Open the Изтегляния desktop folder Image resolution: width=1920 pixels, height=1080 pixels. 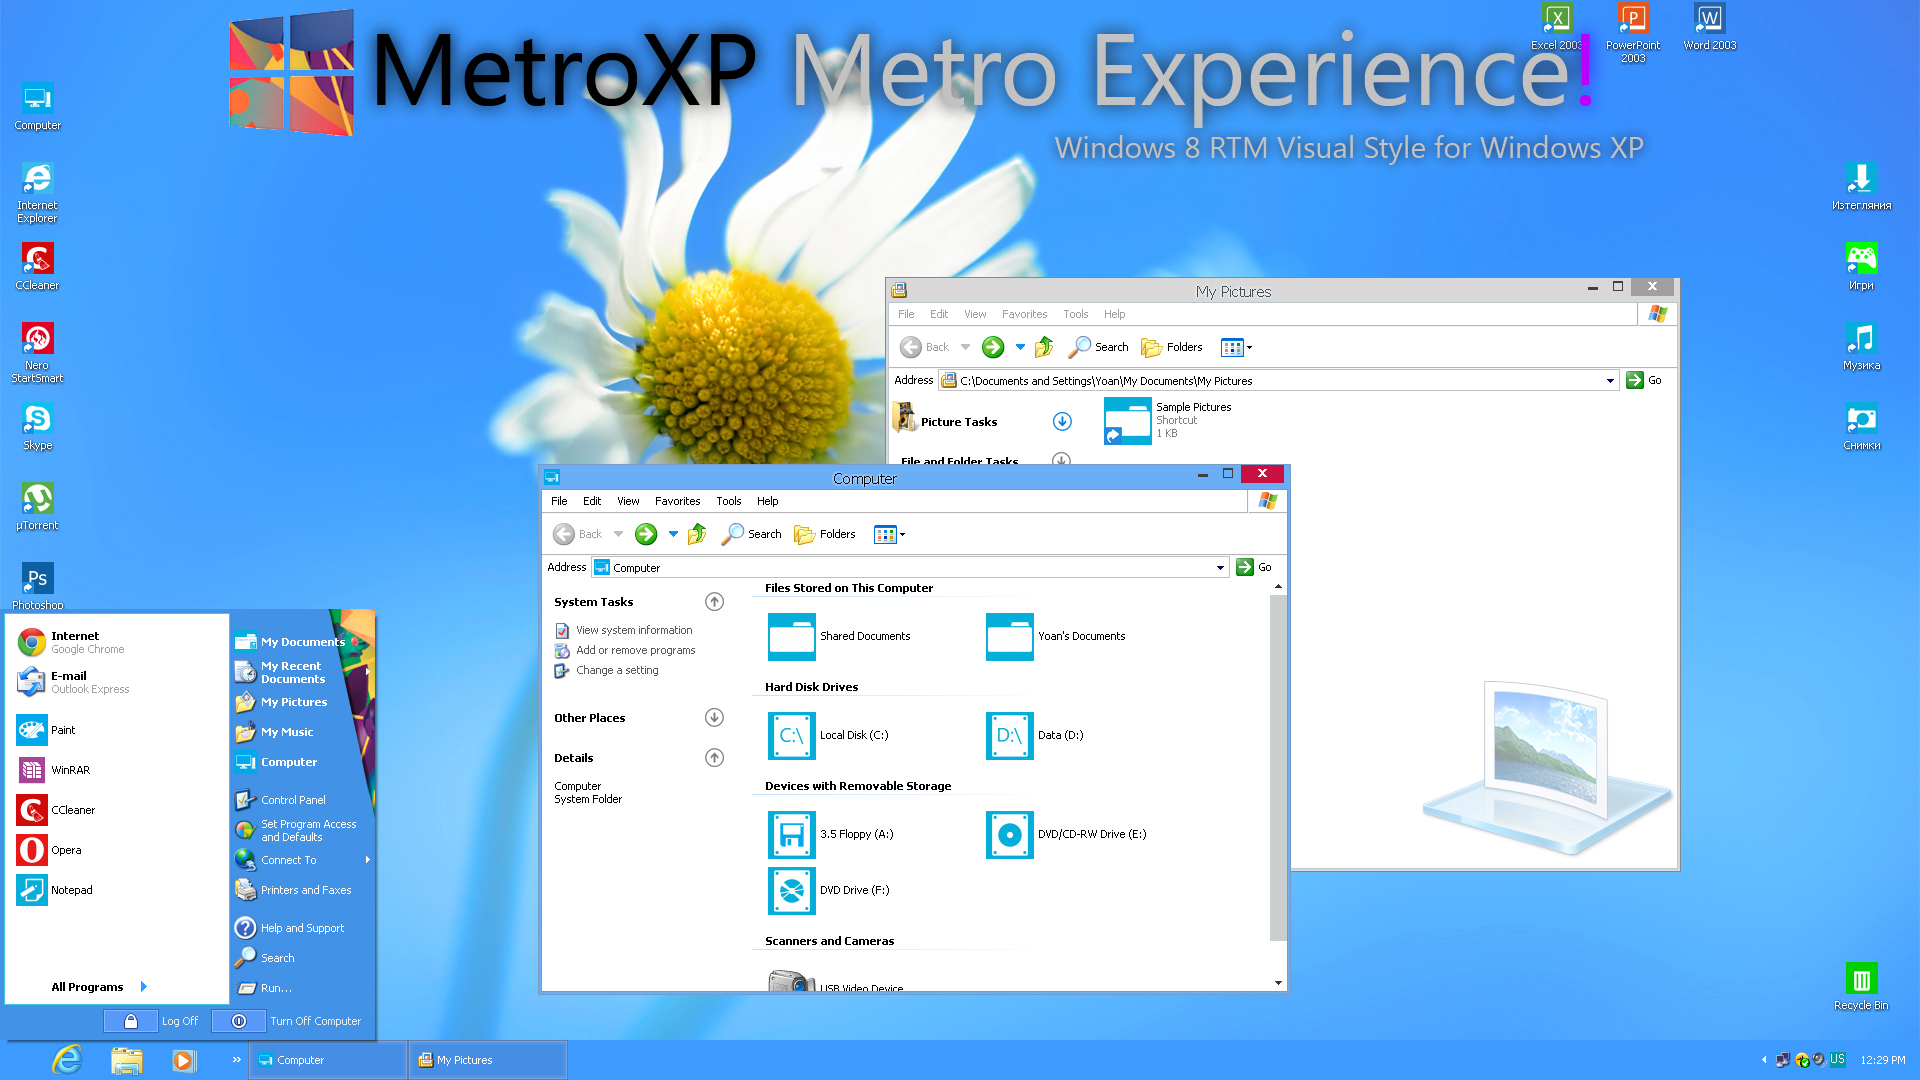1861,186
